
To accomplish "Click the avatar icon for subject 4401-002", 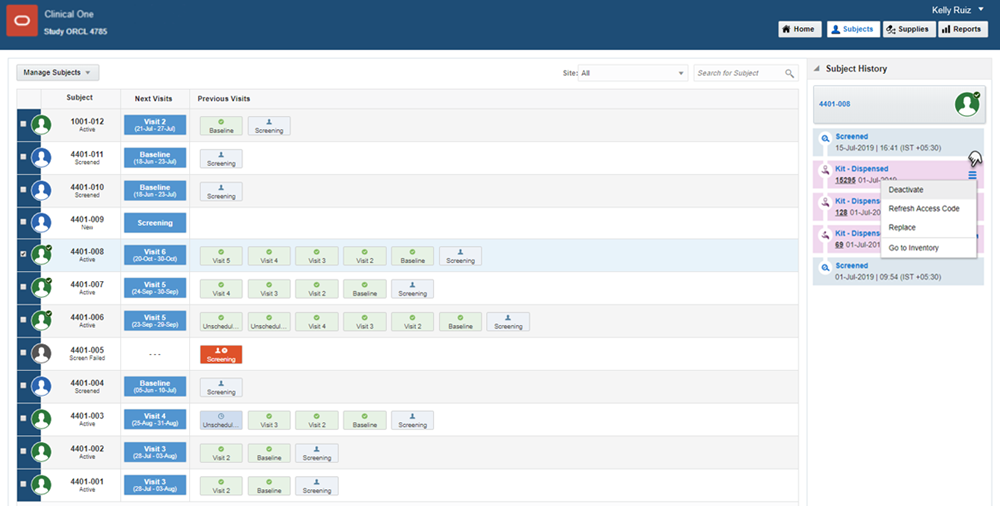I will [41, 452].
